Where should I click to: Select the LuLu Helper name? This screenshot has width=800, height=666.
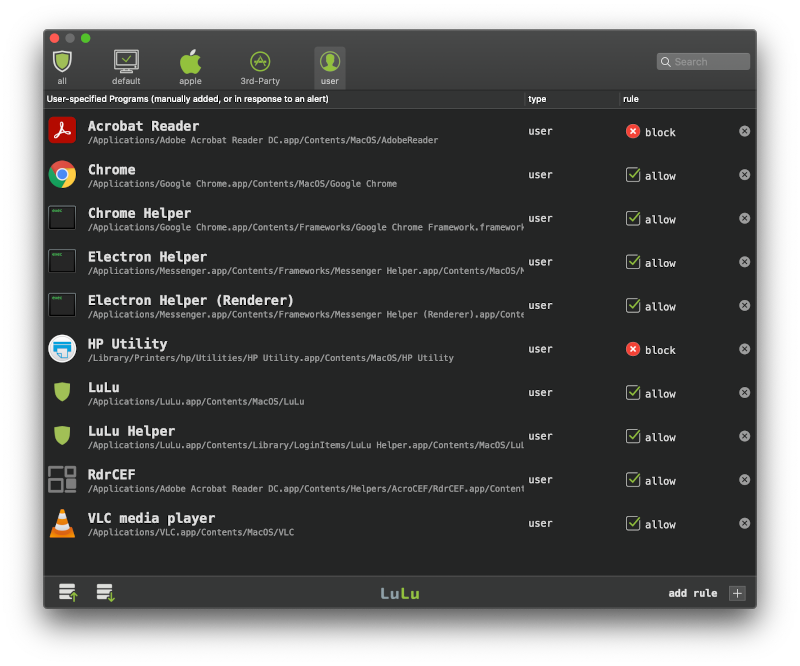pyautogui.click(x=132, y=431)
